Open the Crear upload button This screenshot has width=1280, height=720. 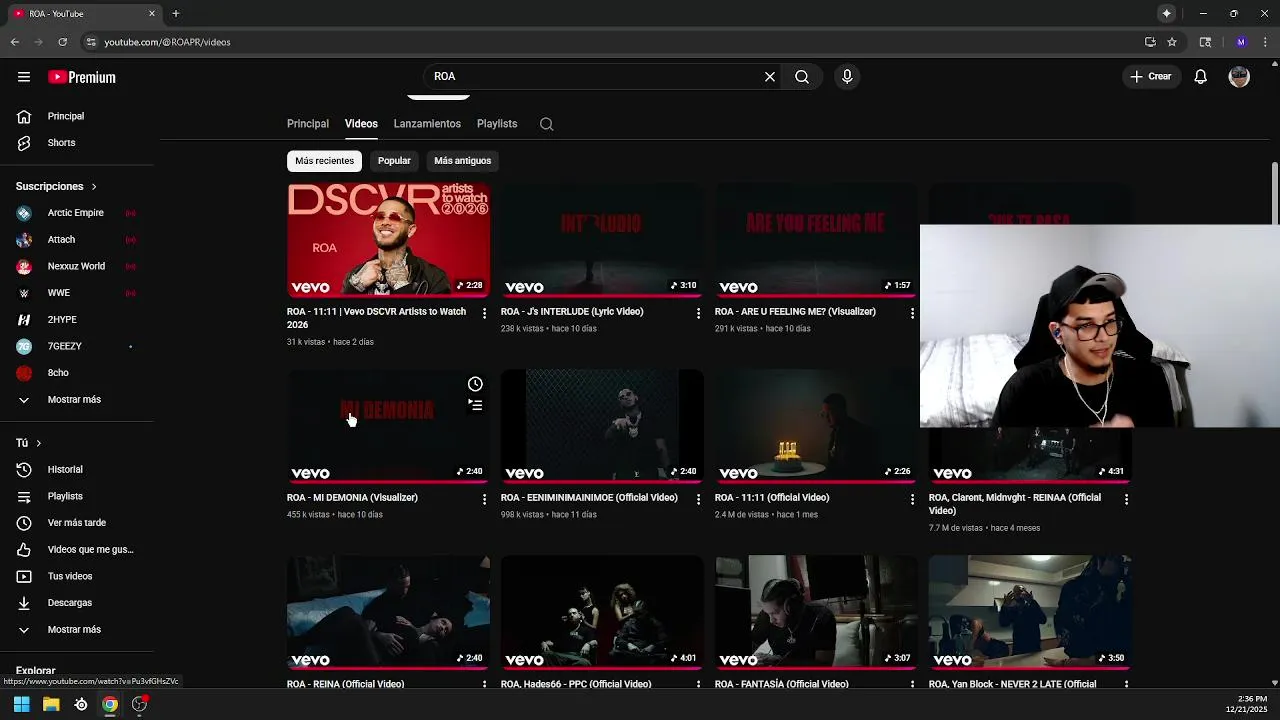point(1150,76)
